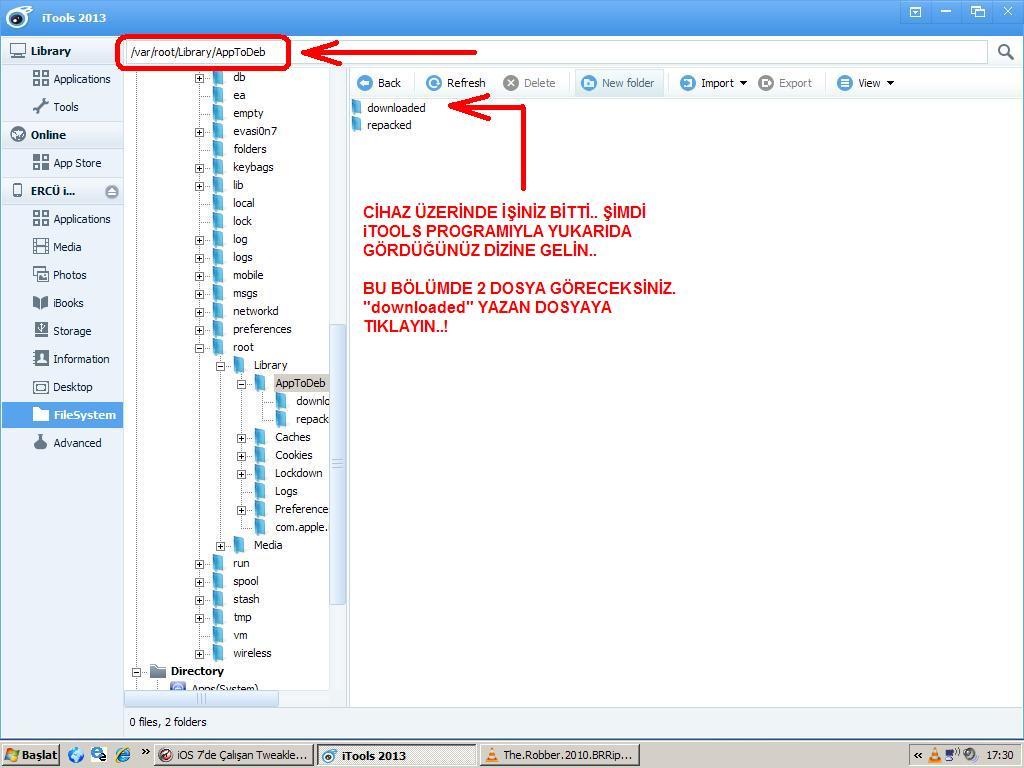Click the path address field
Viewport: 1024px width, 768px height.
pos(555,52)
